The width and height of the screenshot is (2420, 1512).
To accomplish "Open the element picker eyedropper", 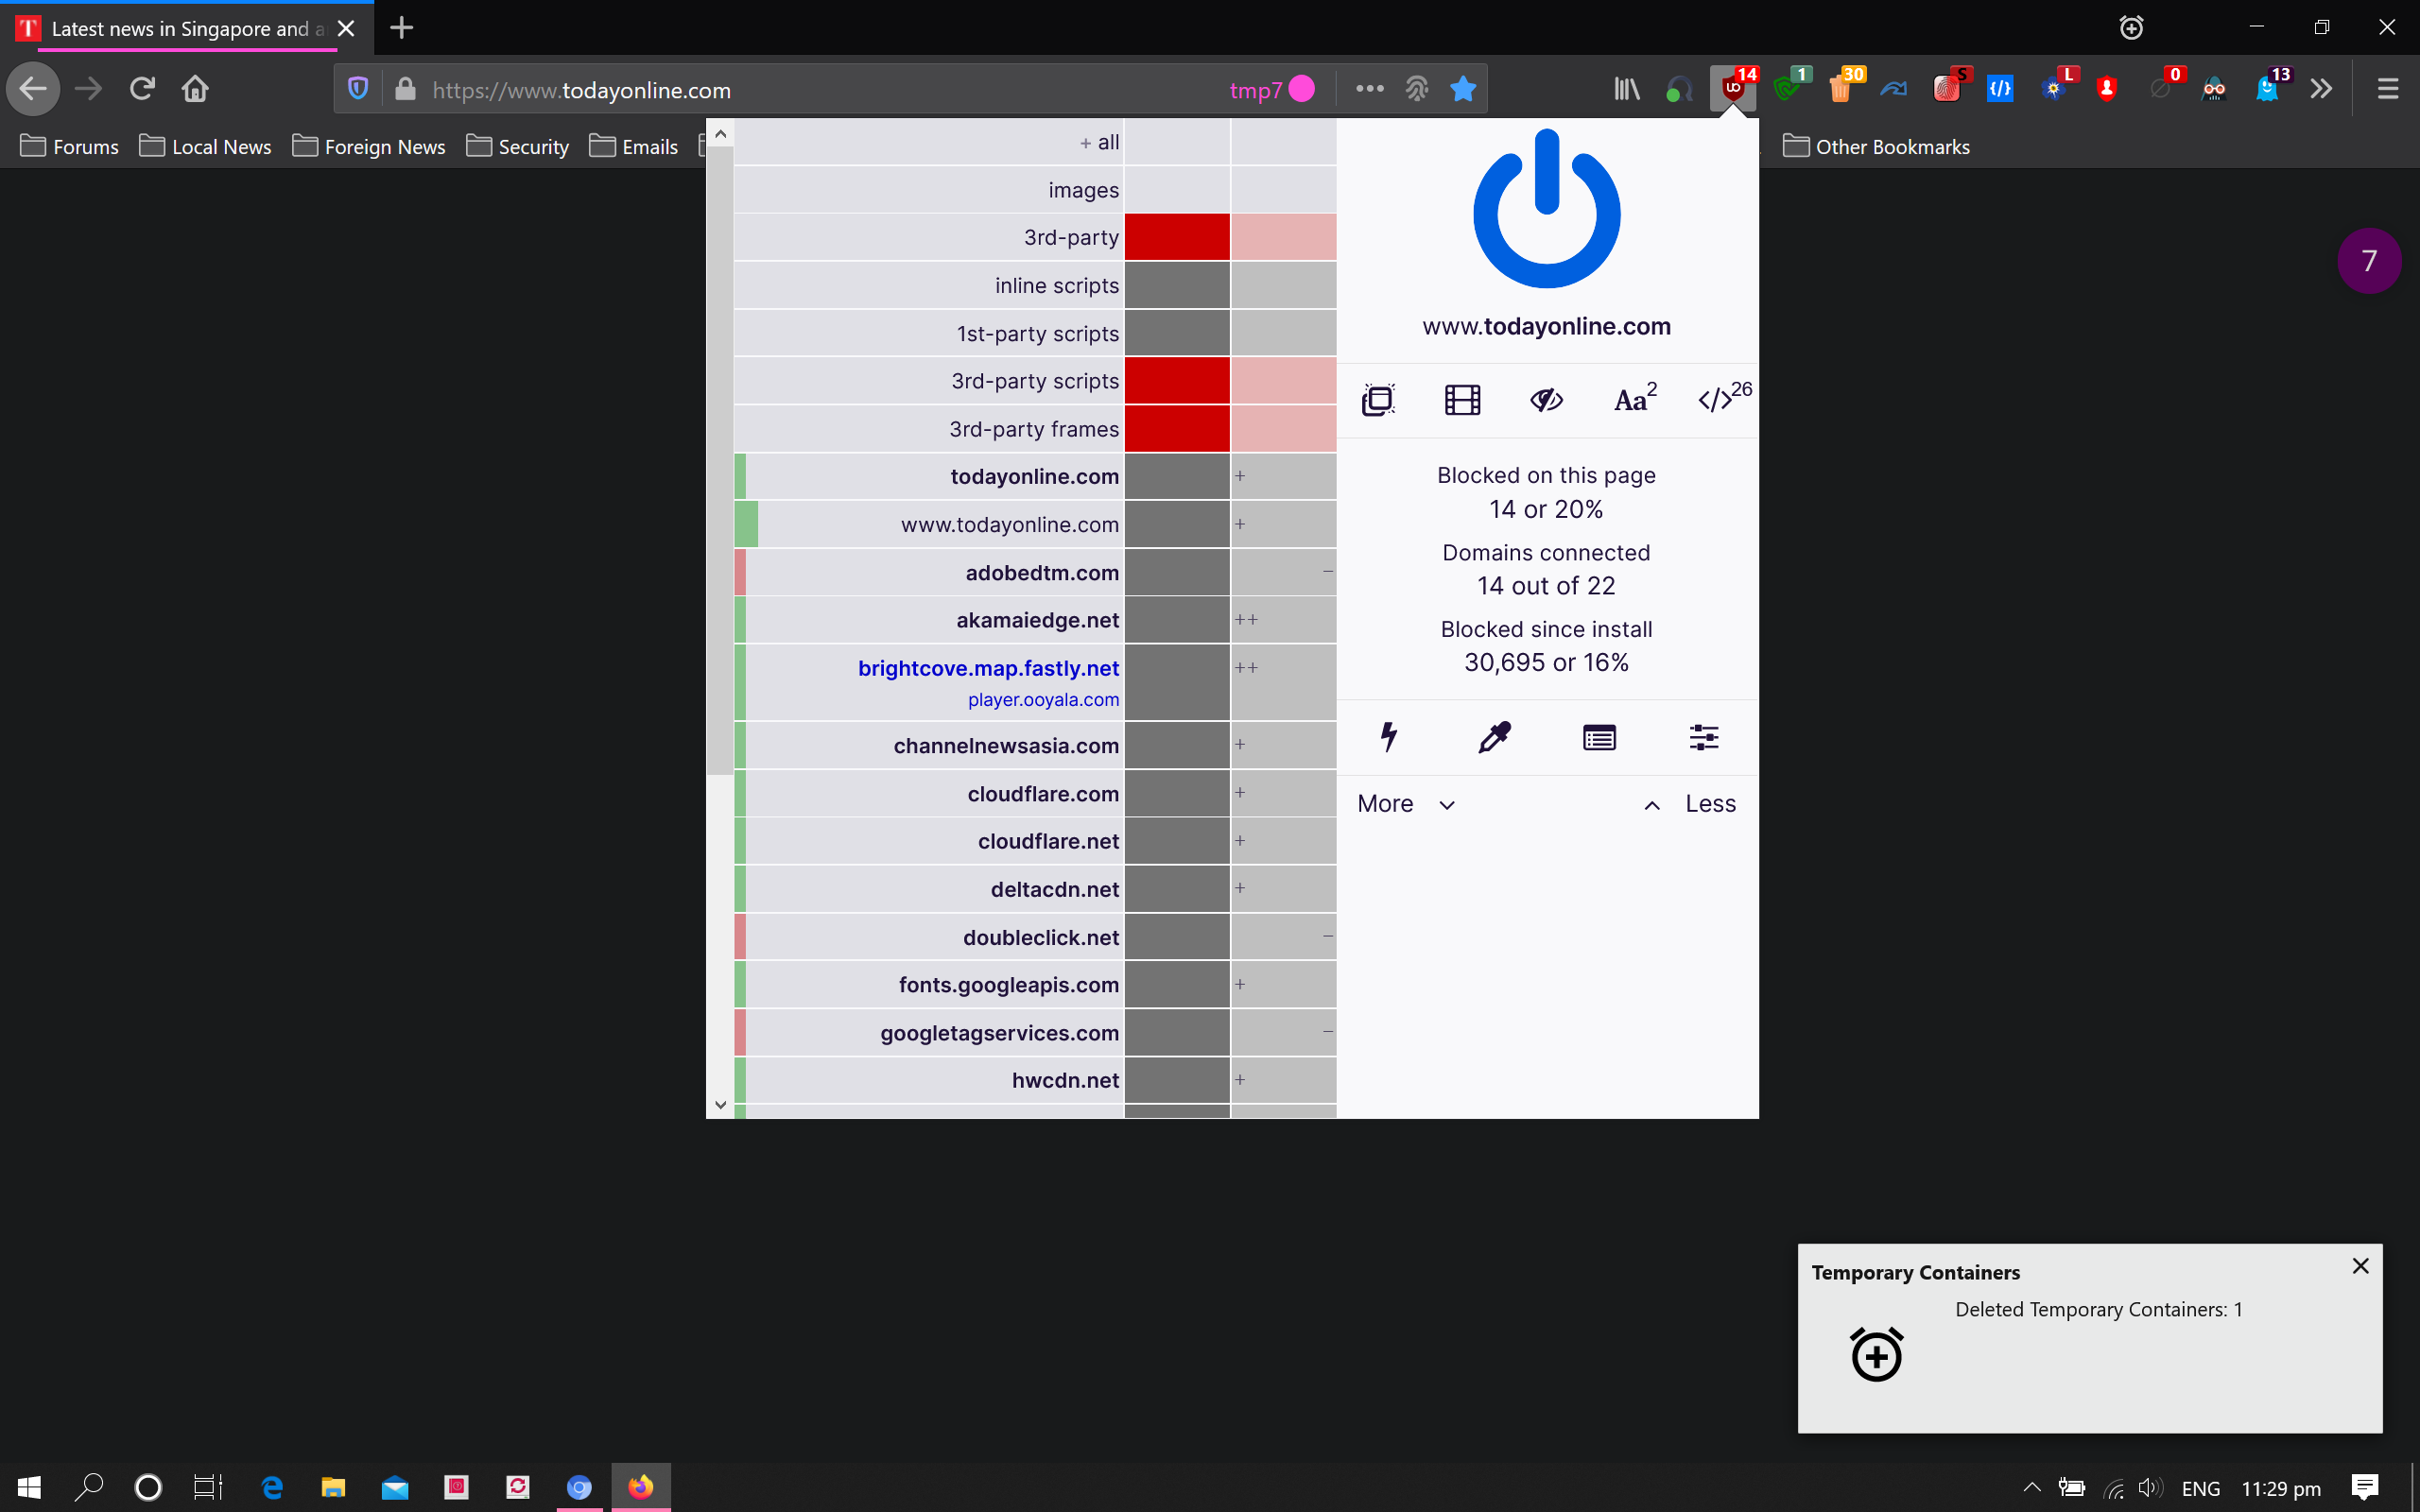I will [1494, 737].
